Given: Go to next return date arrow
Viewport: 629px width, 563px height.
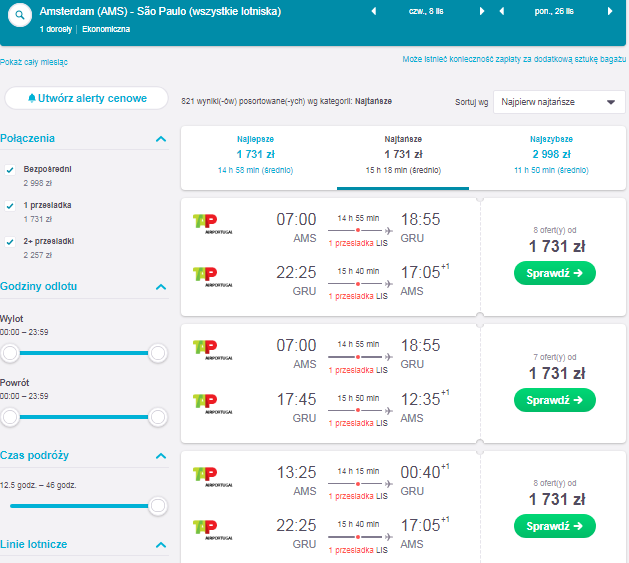Looking at the screenshot, I should [x=610, y=11].
